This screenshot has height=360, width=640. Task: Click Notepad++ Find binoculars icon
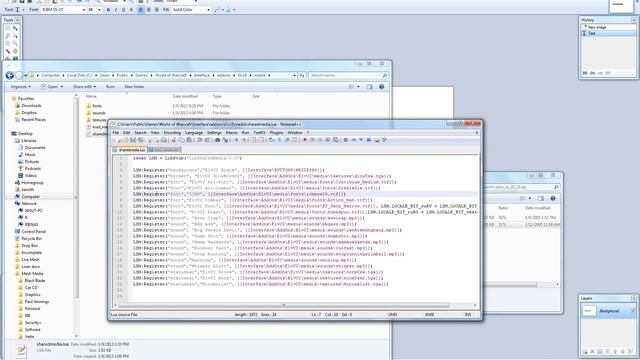(218, 140)
